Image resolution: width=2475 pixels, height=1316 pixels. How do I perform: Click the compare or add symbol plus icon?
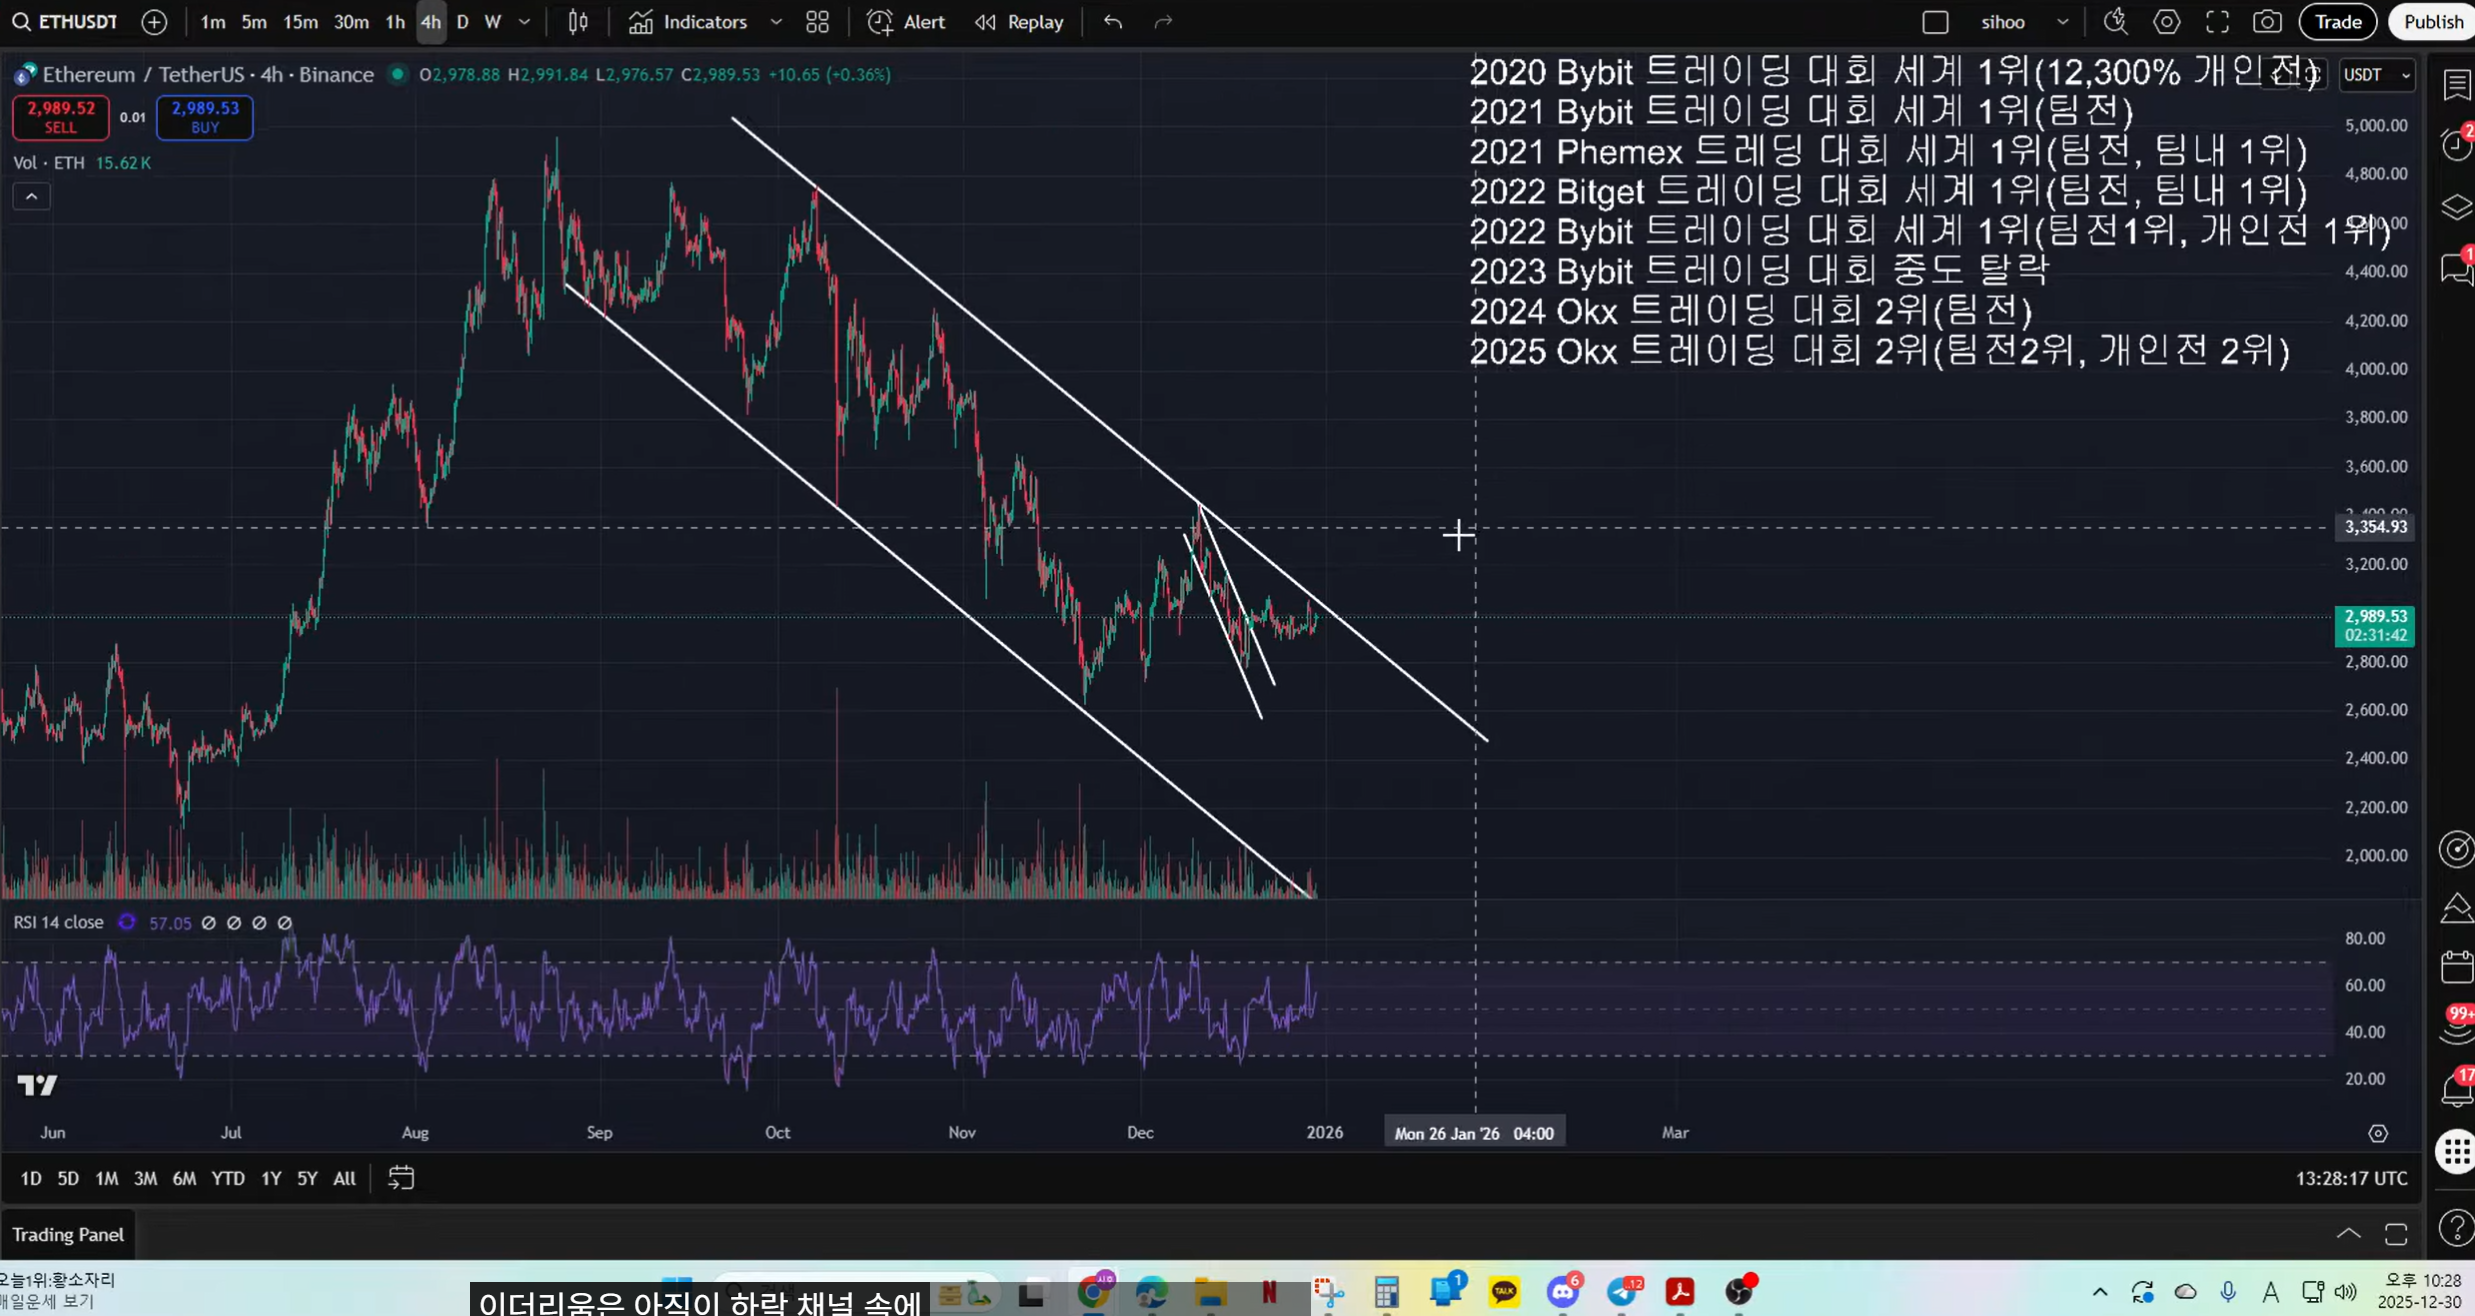point(154,22)
